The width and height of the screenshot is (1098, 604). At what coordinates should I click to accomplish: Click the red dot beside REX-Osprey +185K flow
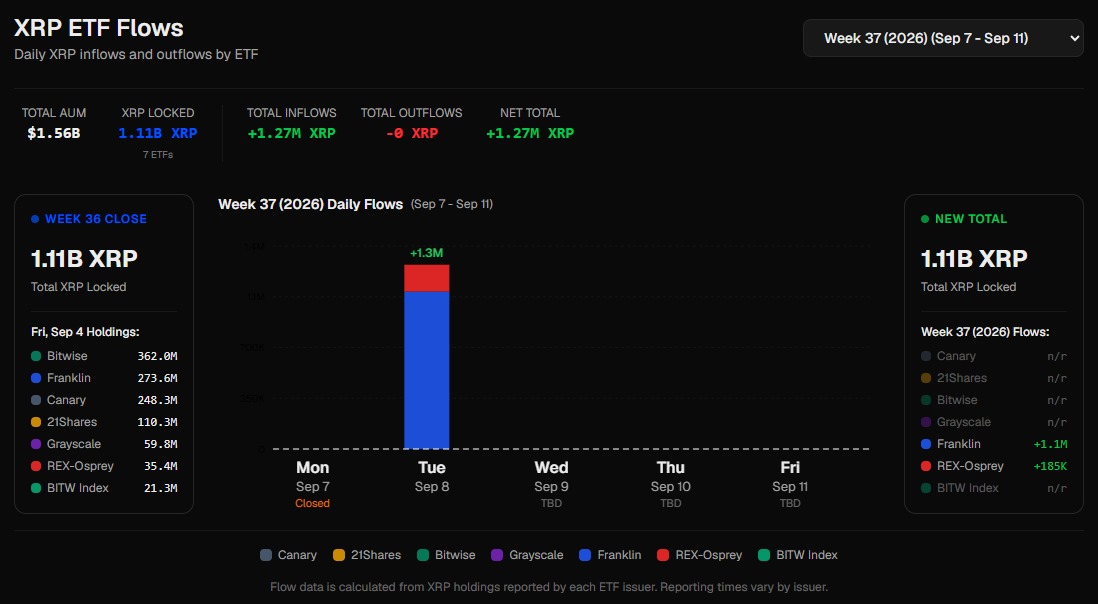click(x=926, y=466)
